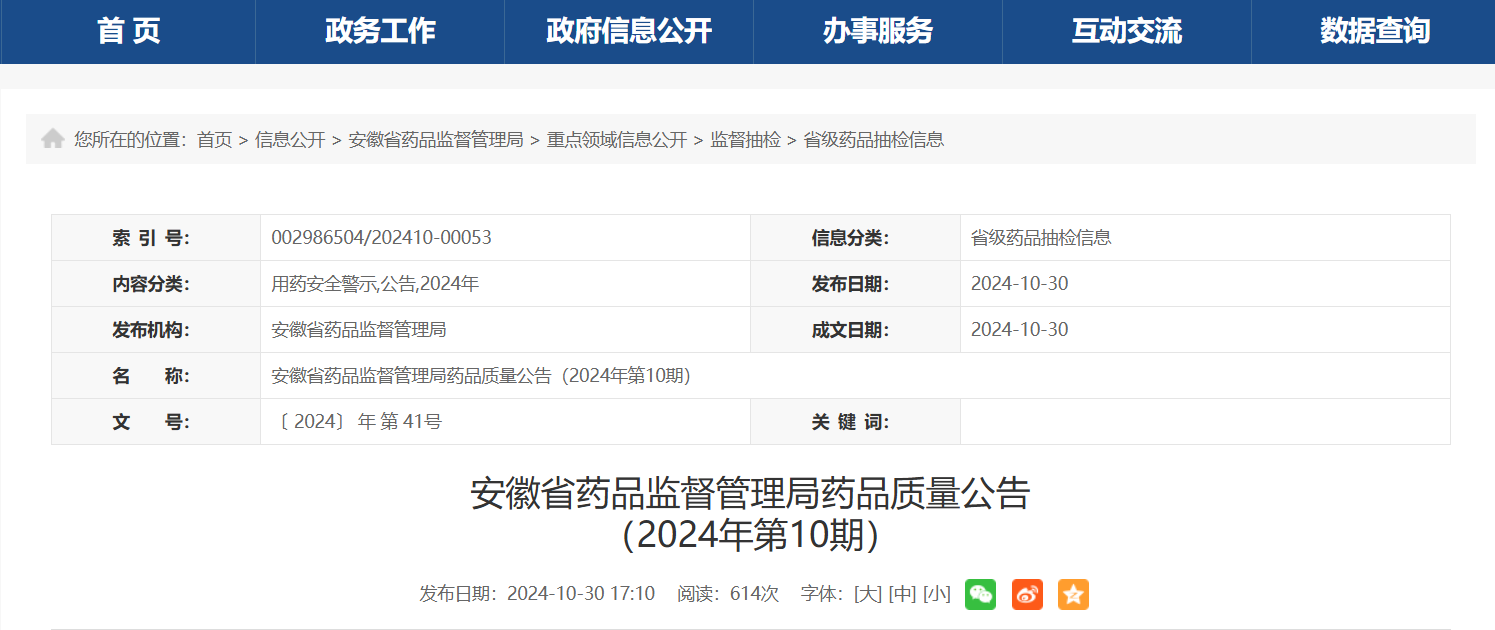
Task: Open 安徽省药品监督管理局 breadcrumb link
Action: (x=436, y=140)
